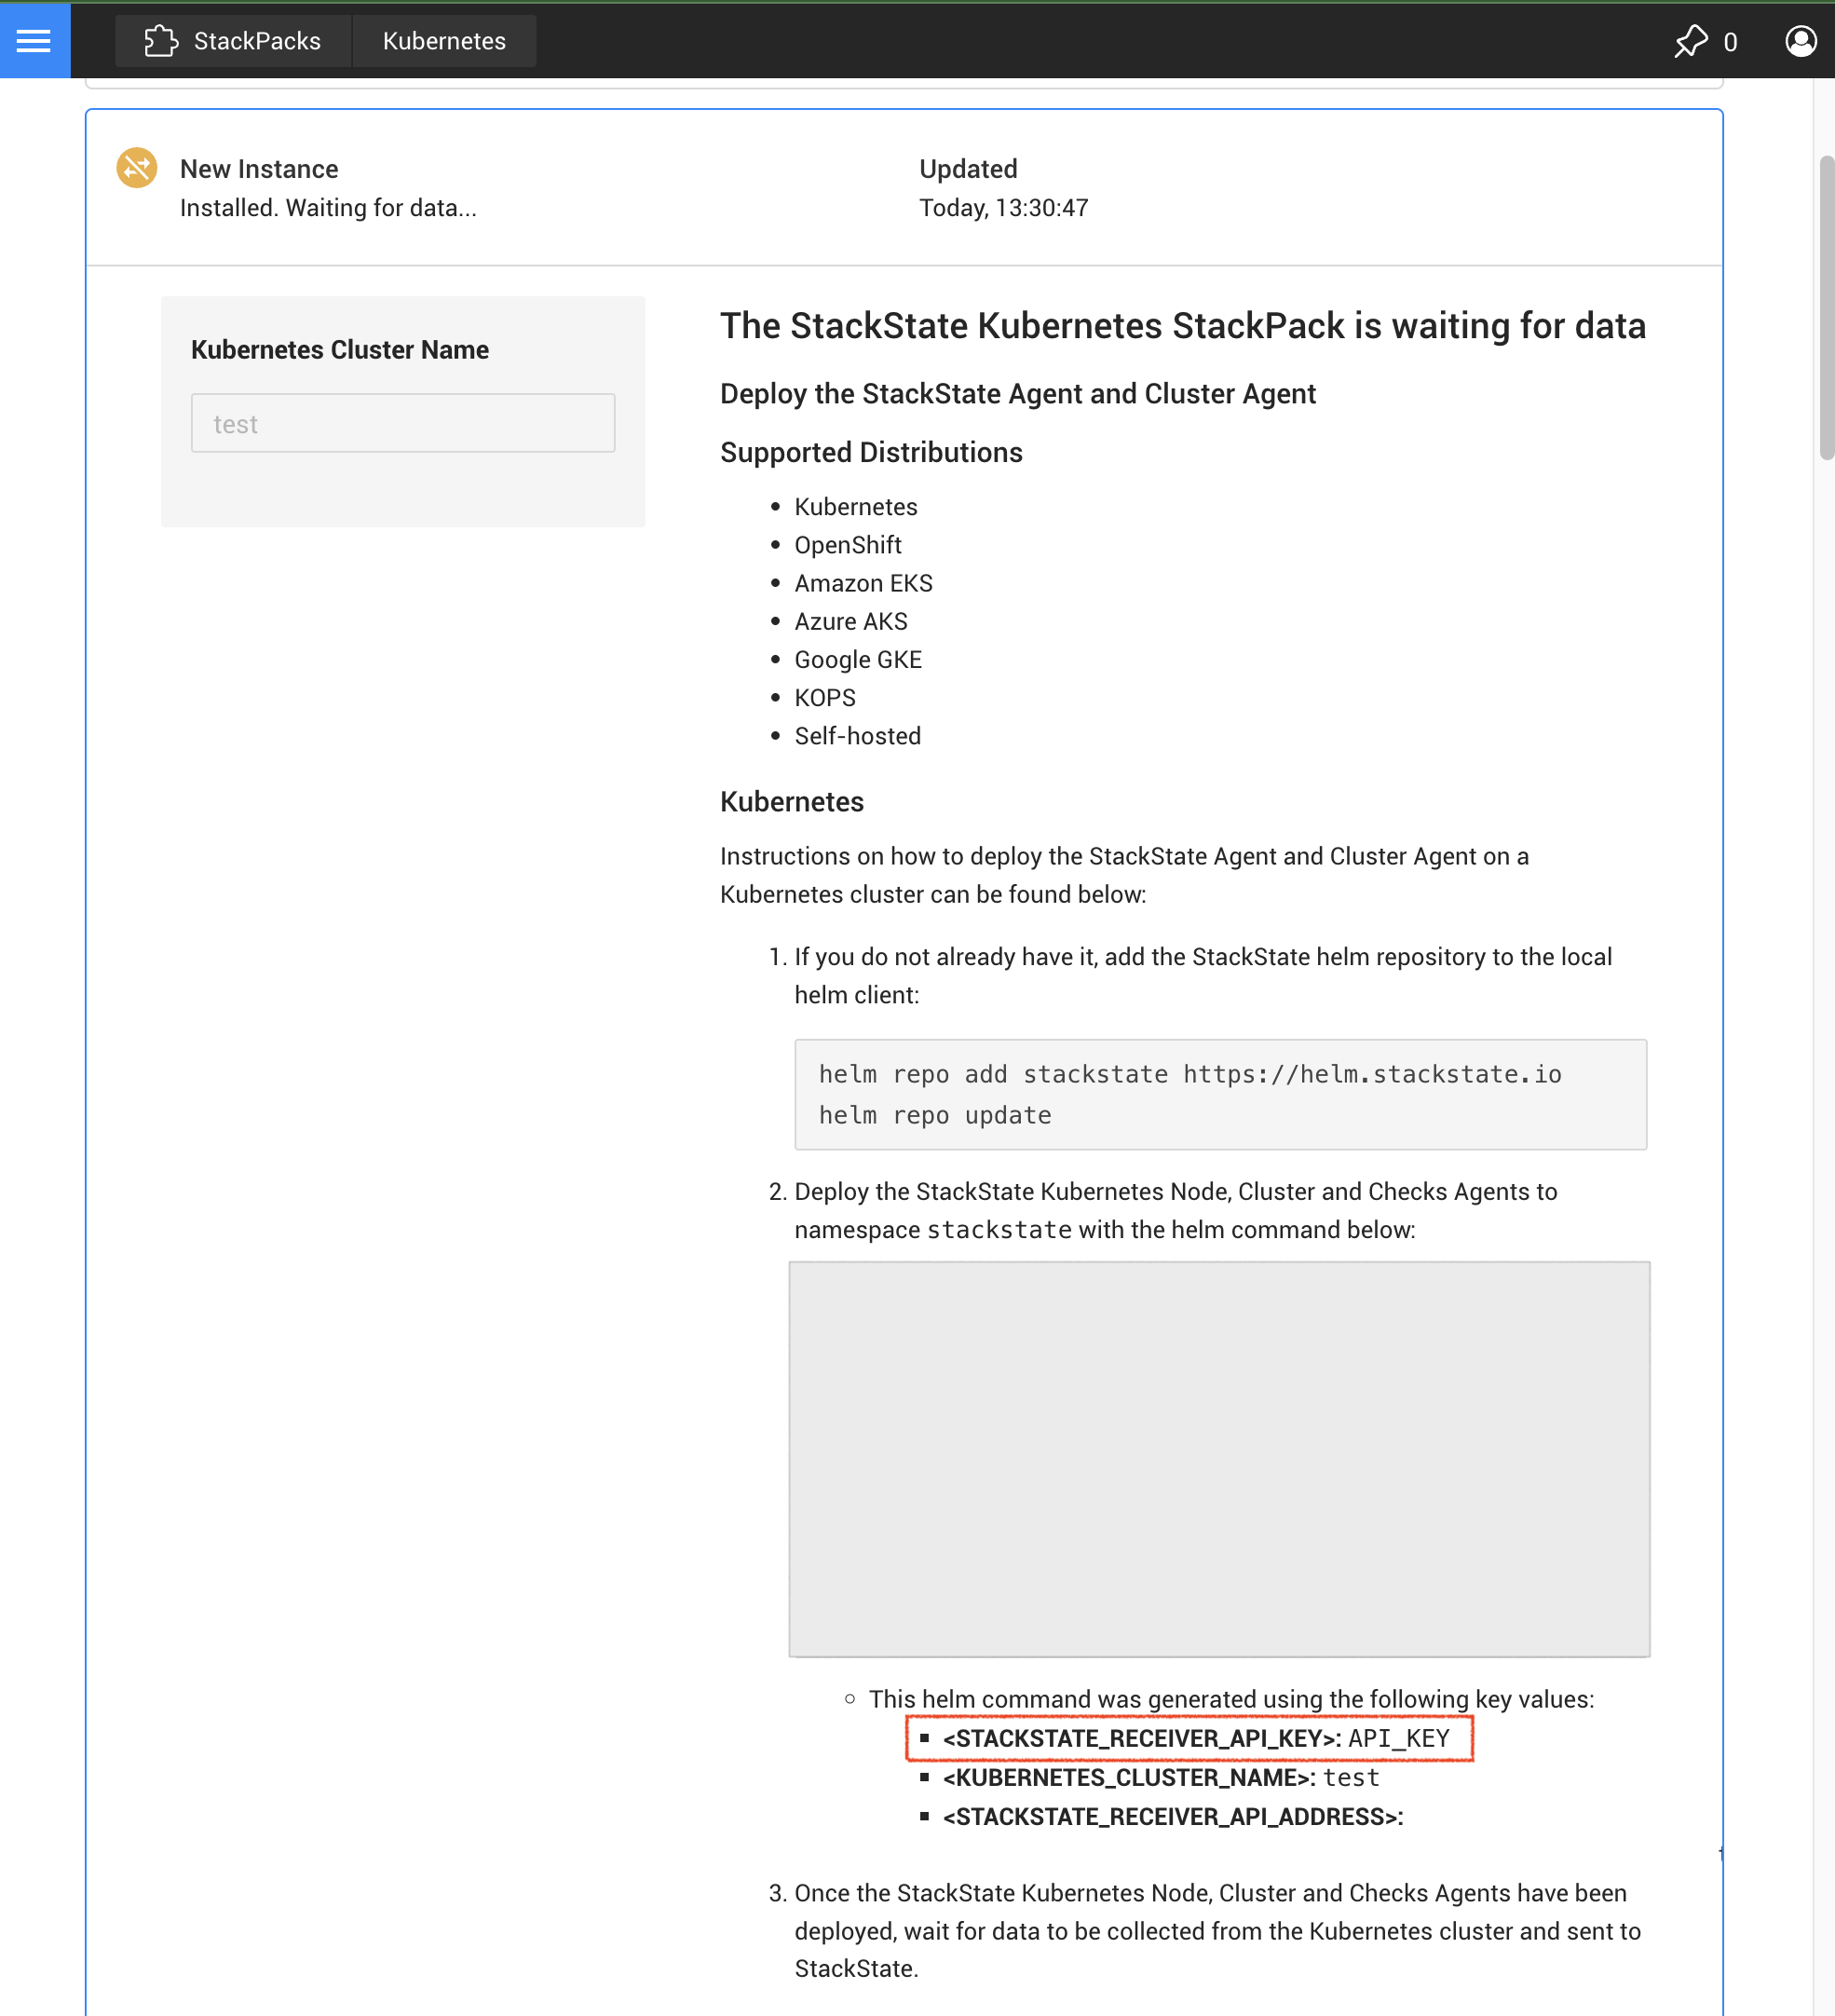Click the orange waiting-for-data status icon
This screenshot has width=1835, height=2016.
[x=137, y=168]
